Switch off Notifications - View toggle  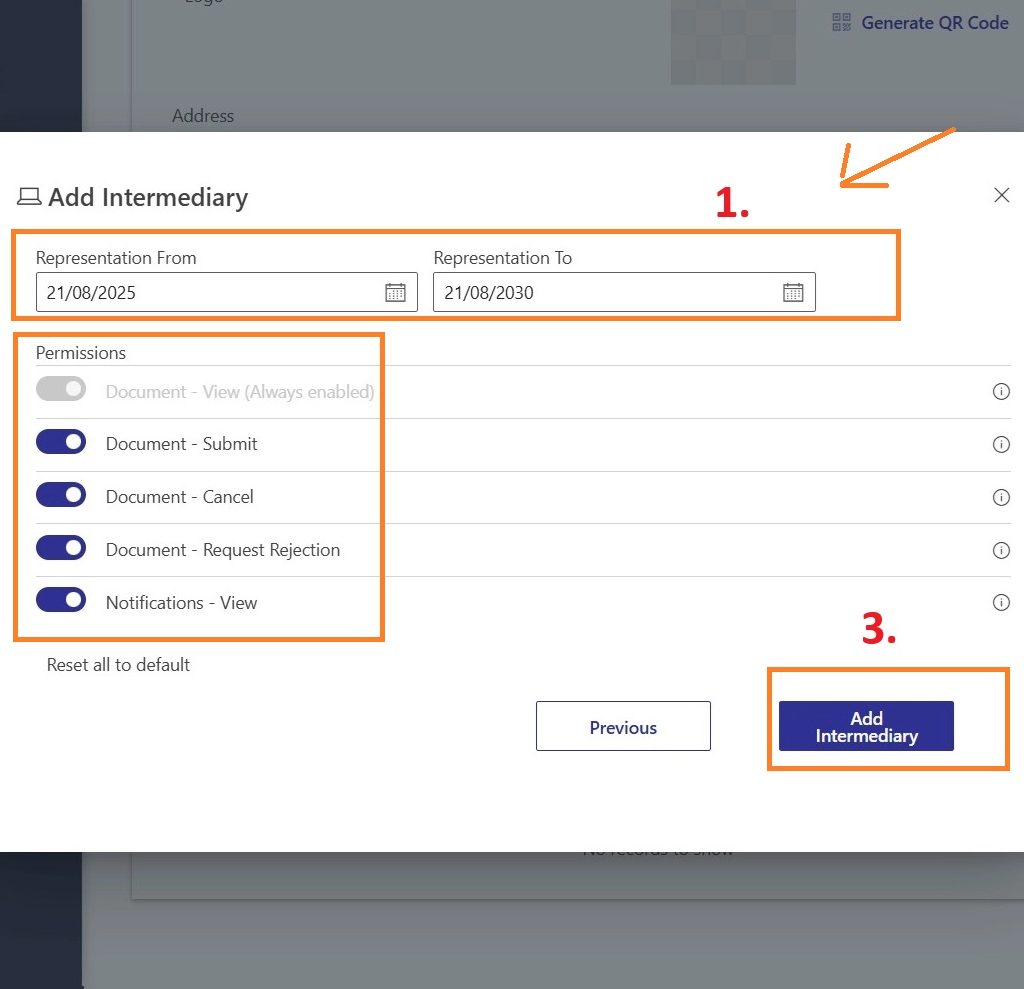click(61, 602)
